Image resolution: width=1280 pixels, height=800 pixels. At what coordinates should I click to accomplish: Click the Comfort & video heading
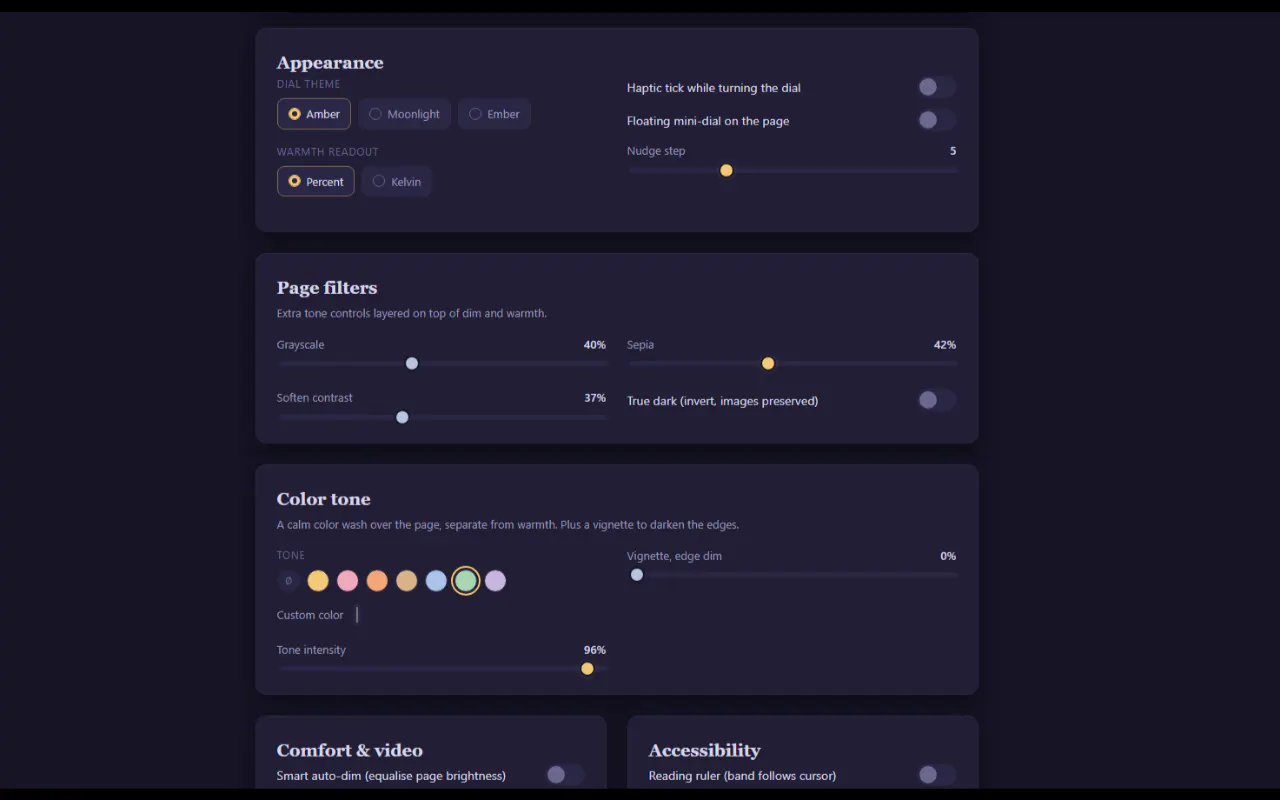(349, 750)
